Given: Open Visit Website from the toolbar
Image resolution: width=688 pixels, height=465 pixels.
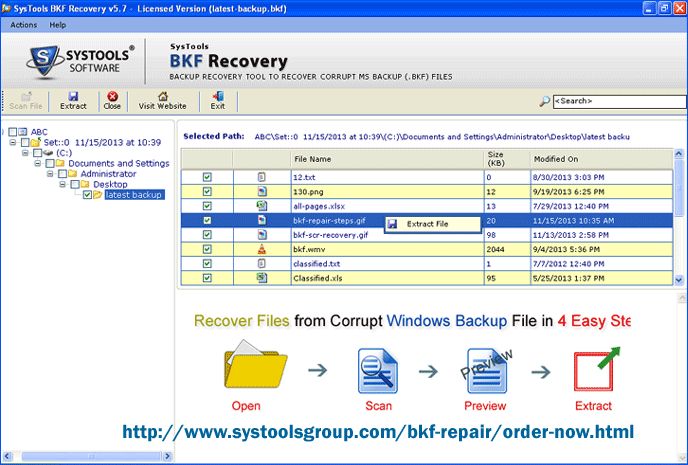Looking at the screenshot, I should (x=162, y=100).
